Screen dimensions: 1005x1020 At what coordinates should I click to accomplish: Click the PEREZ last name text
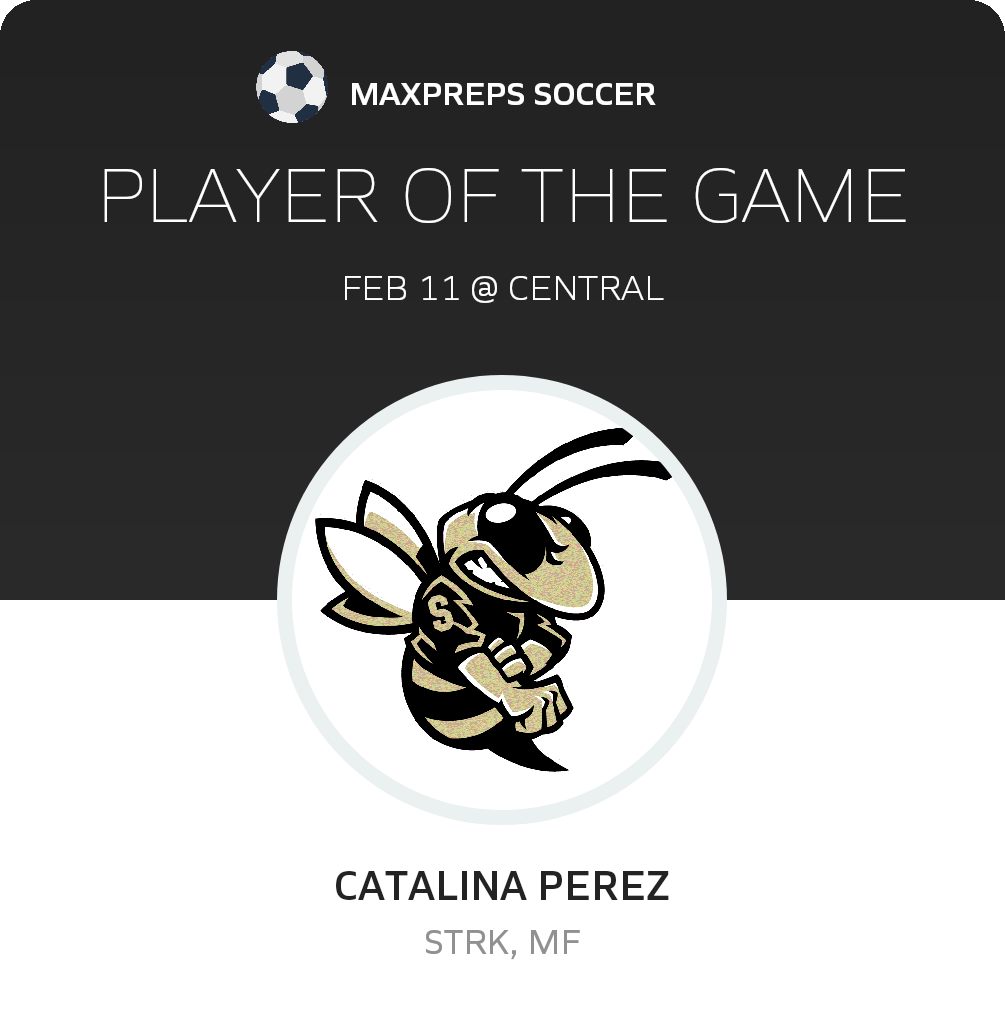pyautogui.click(x=604, y=886)
